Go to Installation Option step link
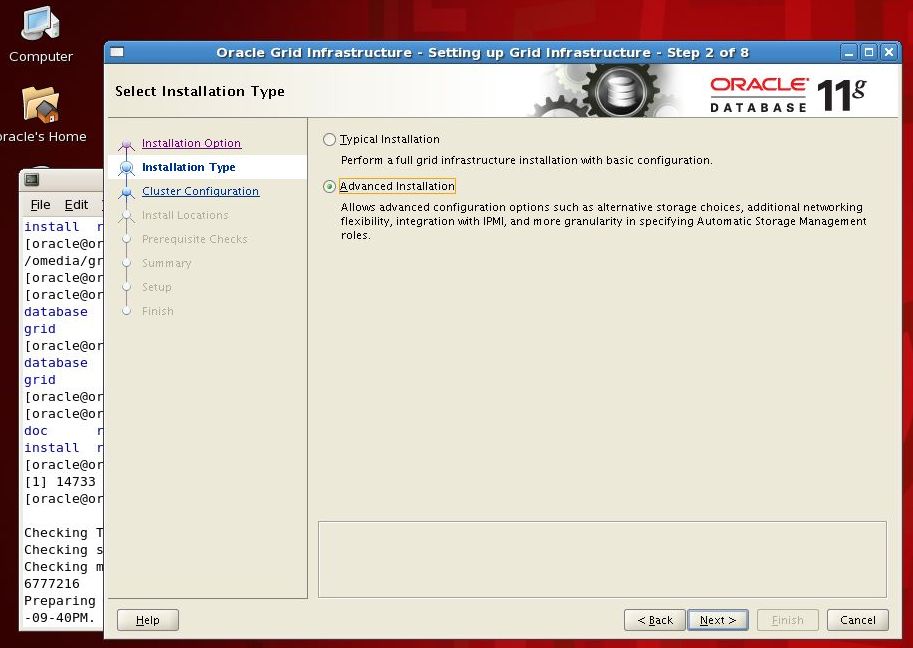Image resolution: width=913 pixels, height=648 pixels. coord(191,144)
